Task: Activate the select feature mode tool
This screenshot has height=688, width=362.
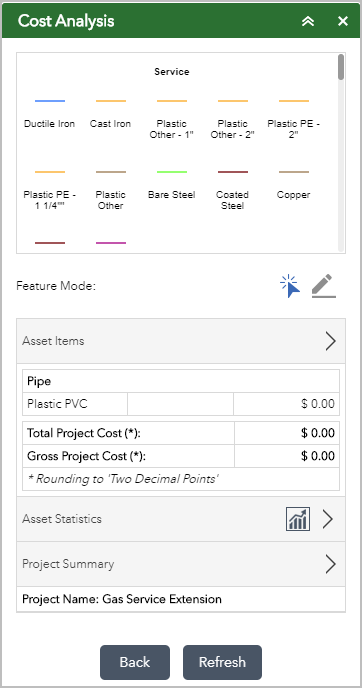Action: pyautogui.click(x=290, y=286)
